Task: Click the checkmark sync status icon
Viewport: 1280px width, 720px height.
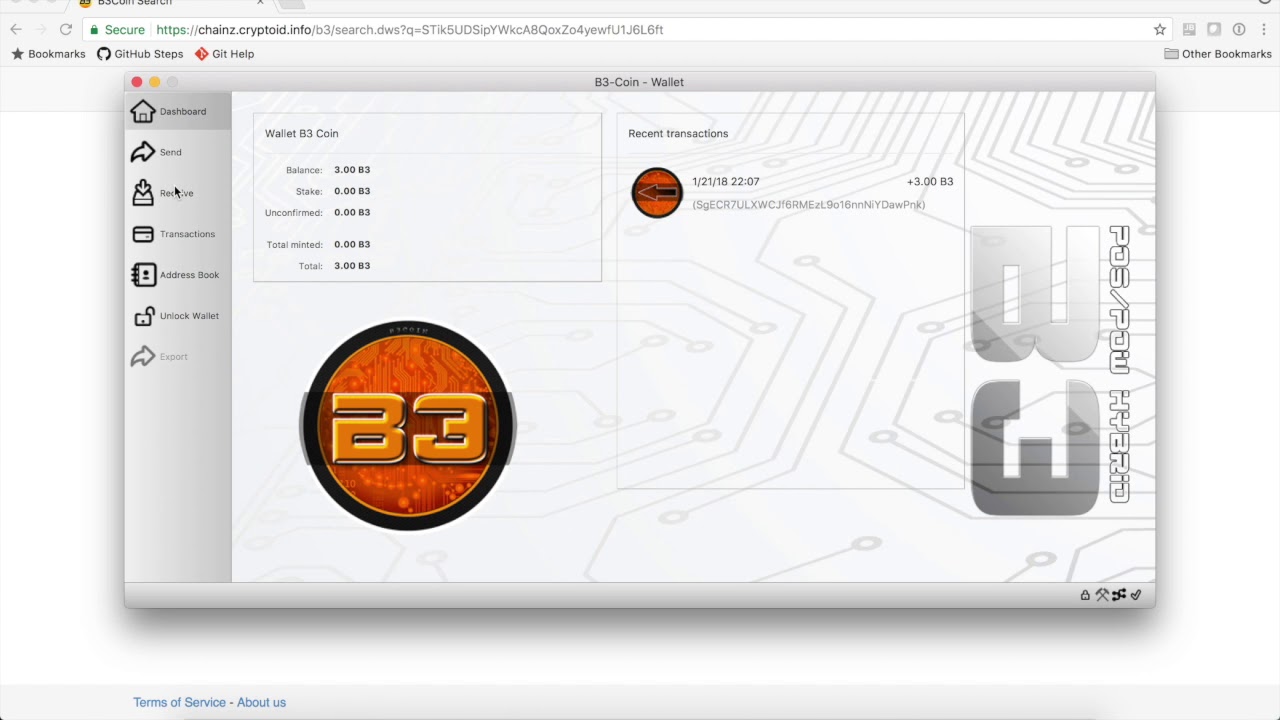Action: (1136, 595)
